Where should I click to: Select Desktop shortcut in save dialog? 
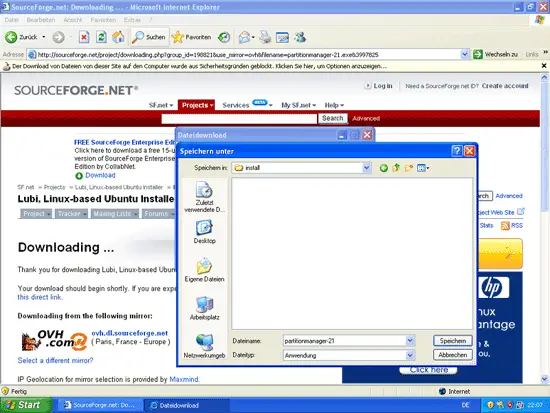tap(204, 232)
